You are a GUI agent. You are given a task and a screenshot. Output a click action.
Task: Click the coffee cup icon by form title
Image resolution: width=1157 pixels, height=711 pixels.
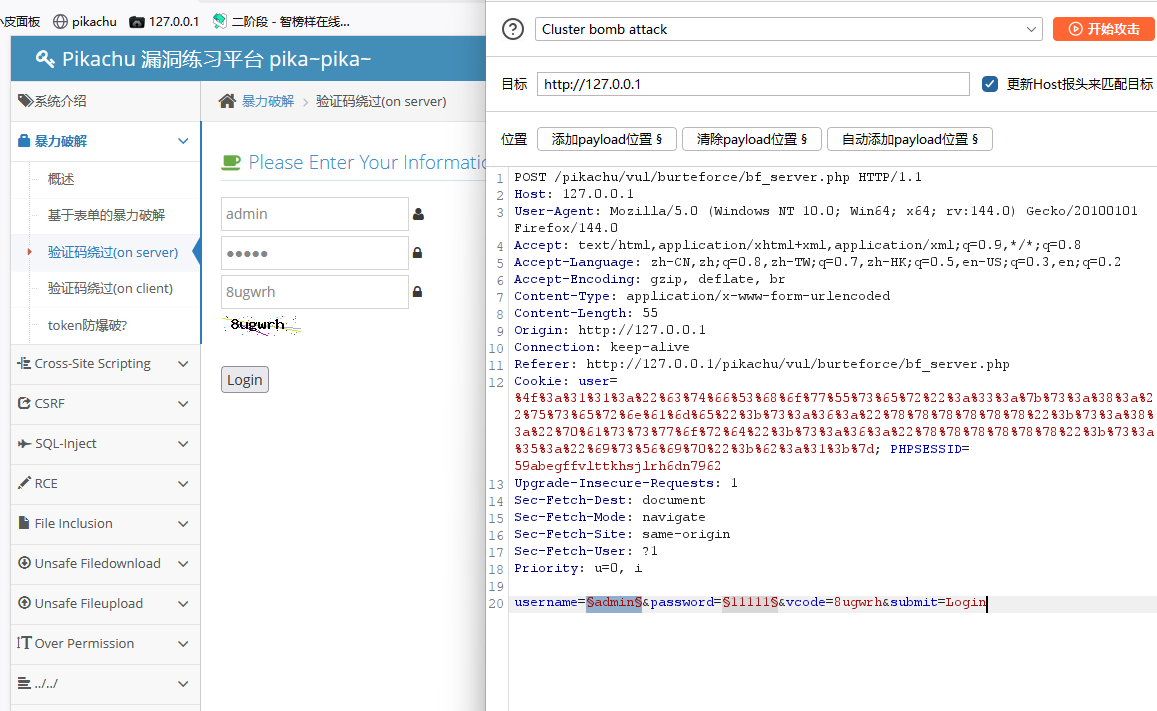click(231, 162)
